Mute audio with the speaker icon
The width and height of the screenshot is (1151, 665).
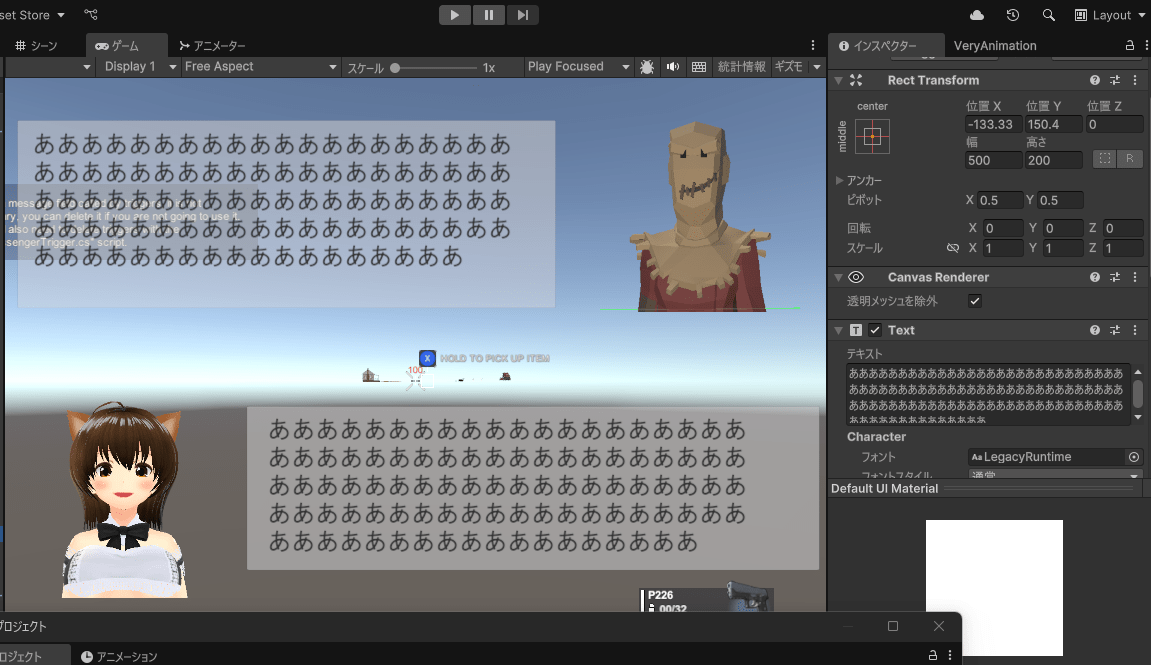tap(673, 67)
